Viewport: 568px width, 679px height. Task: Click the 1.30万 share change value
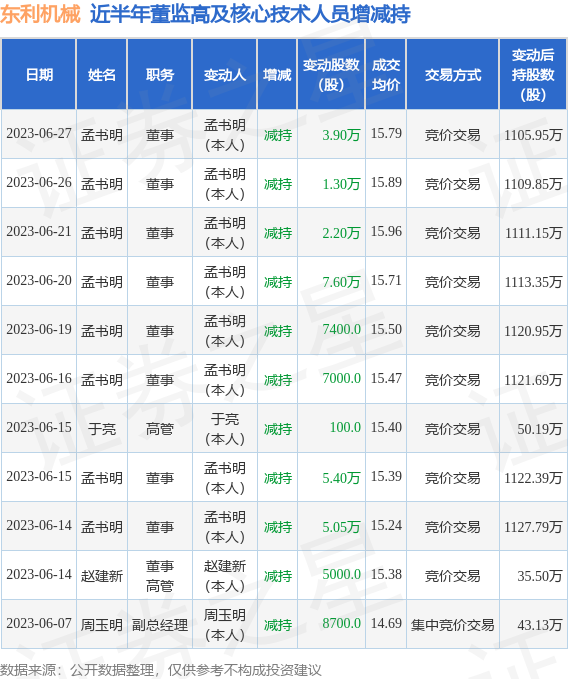pyautogui.click(x=341, y=184)
